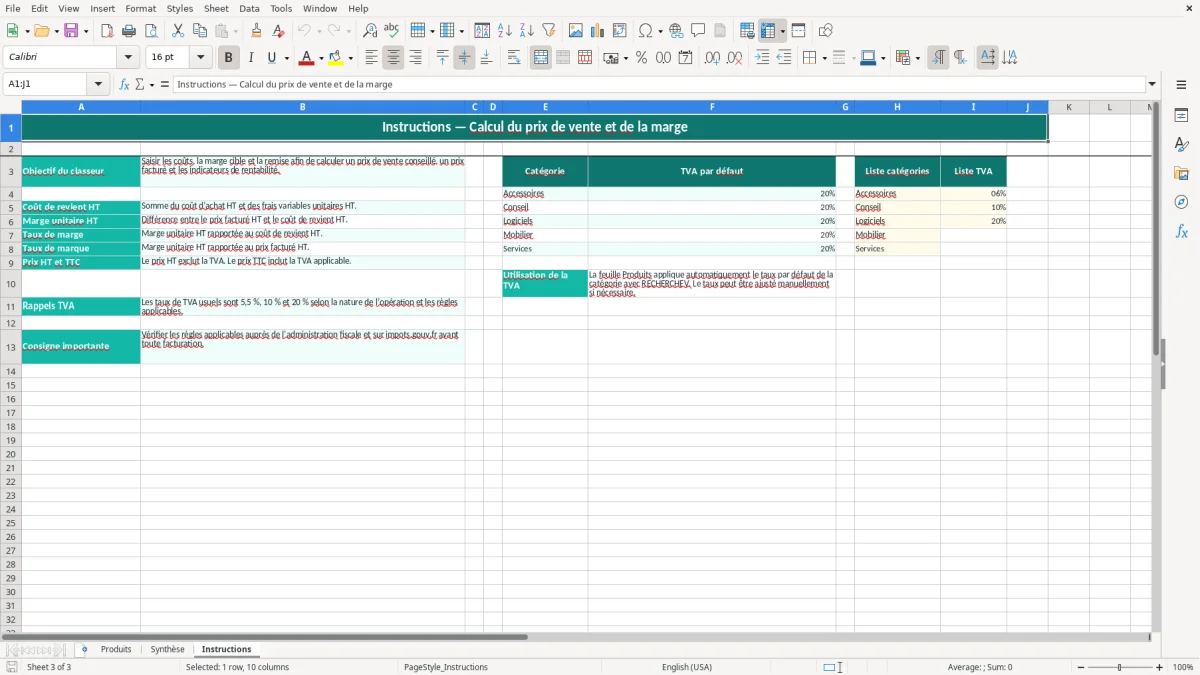Screen dimensions: 1200x675
Task: Insert a chart
Action: coord(598,31)
